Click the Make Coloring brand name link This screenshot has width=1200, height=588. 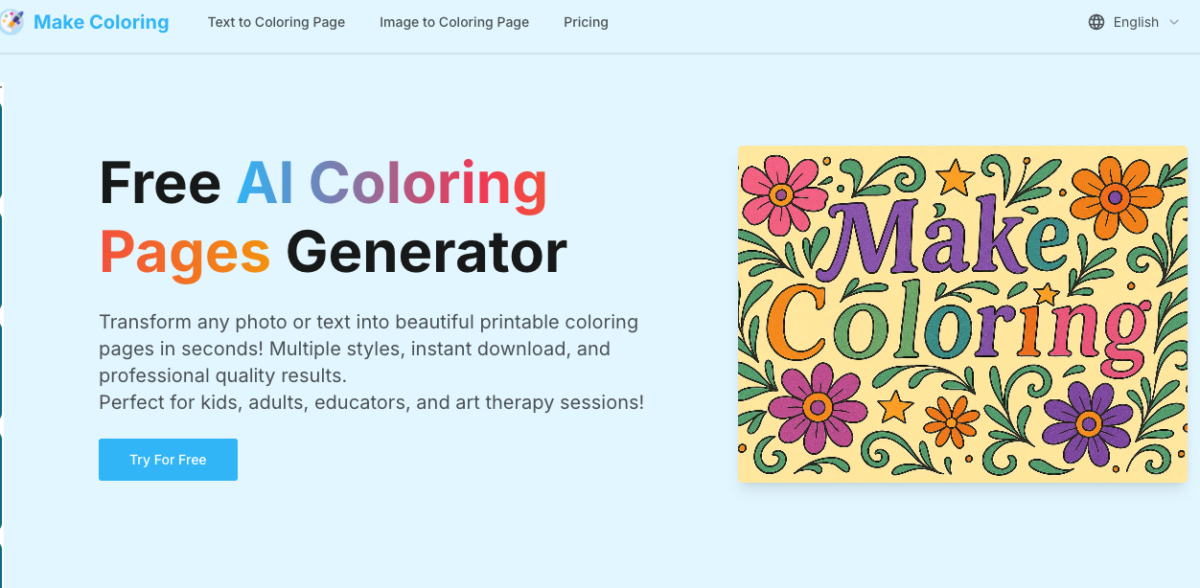pos(101,22)
